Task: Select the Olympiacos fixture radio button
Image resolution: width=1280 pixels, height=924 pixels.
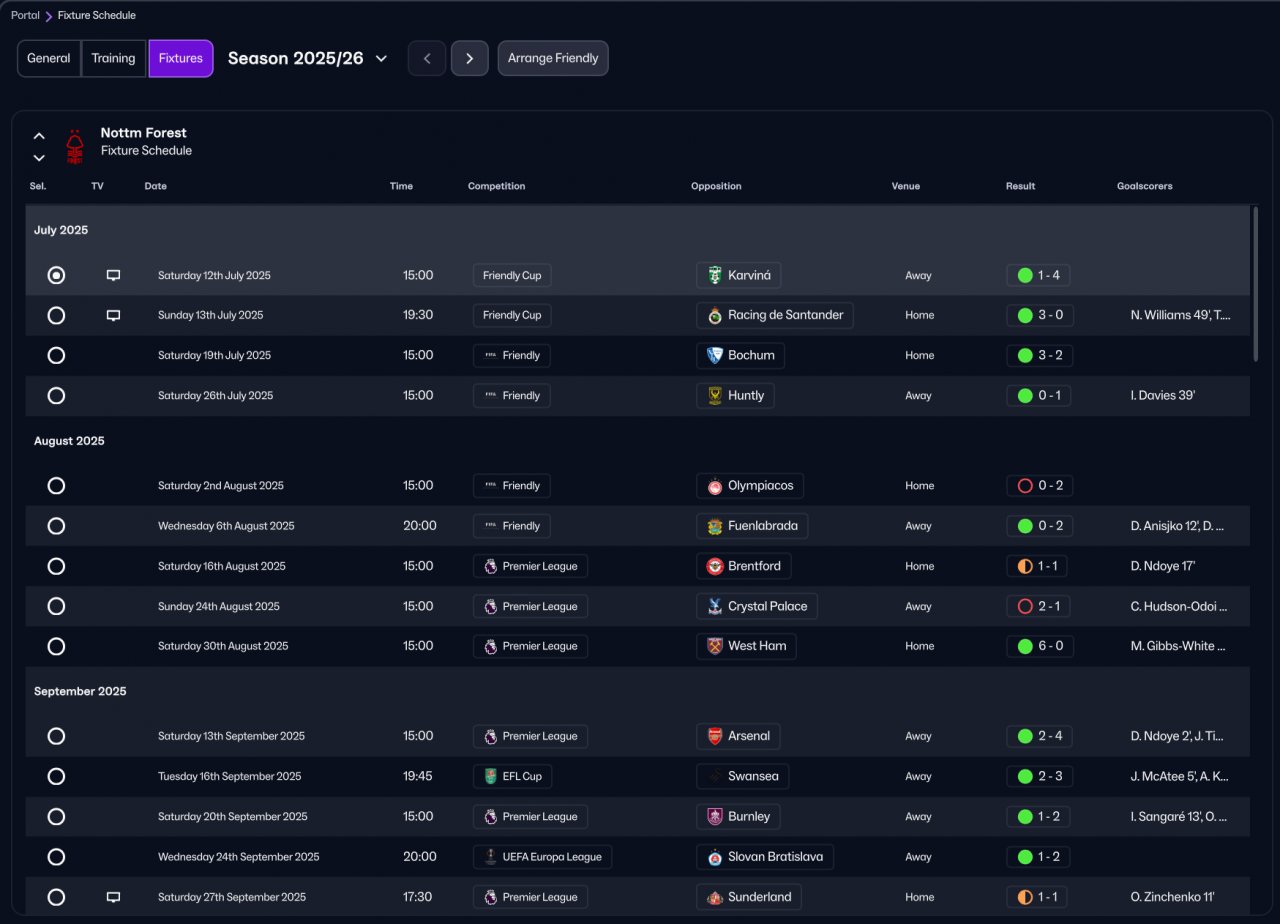Action: 56,486
